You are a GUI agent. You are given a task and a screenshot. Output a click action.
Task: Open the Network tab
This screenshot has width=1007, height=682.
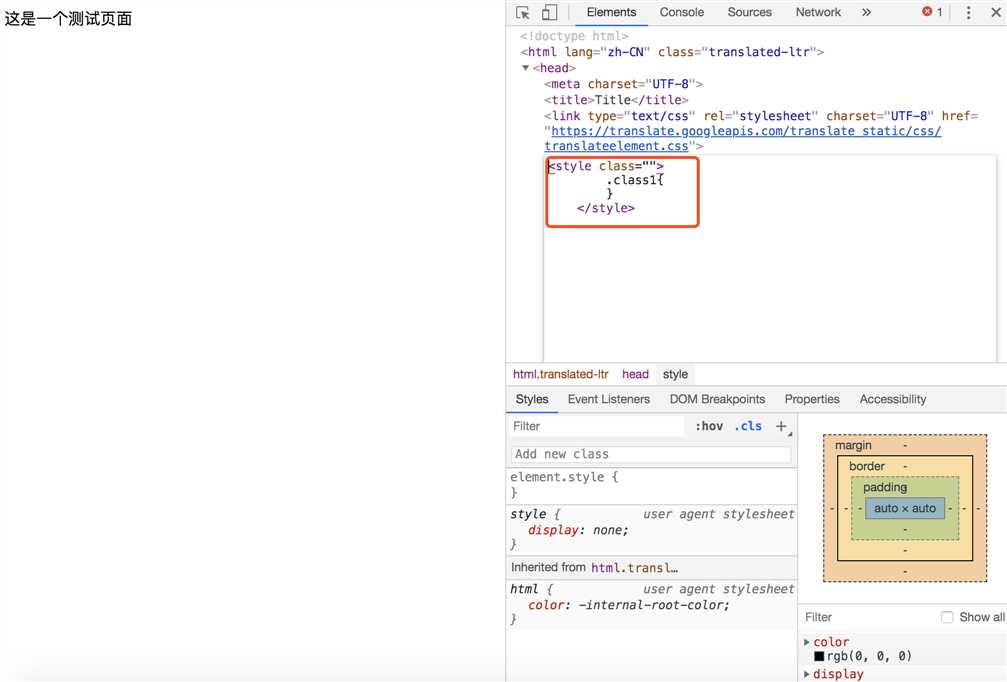818,12
